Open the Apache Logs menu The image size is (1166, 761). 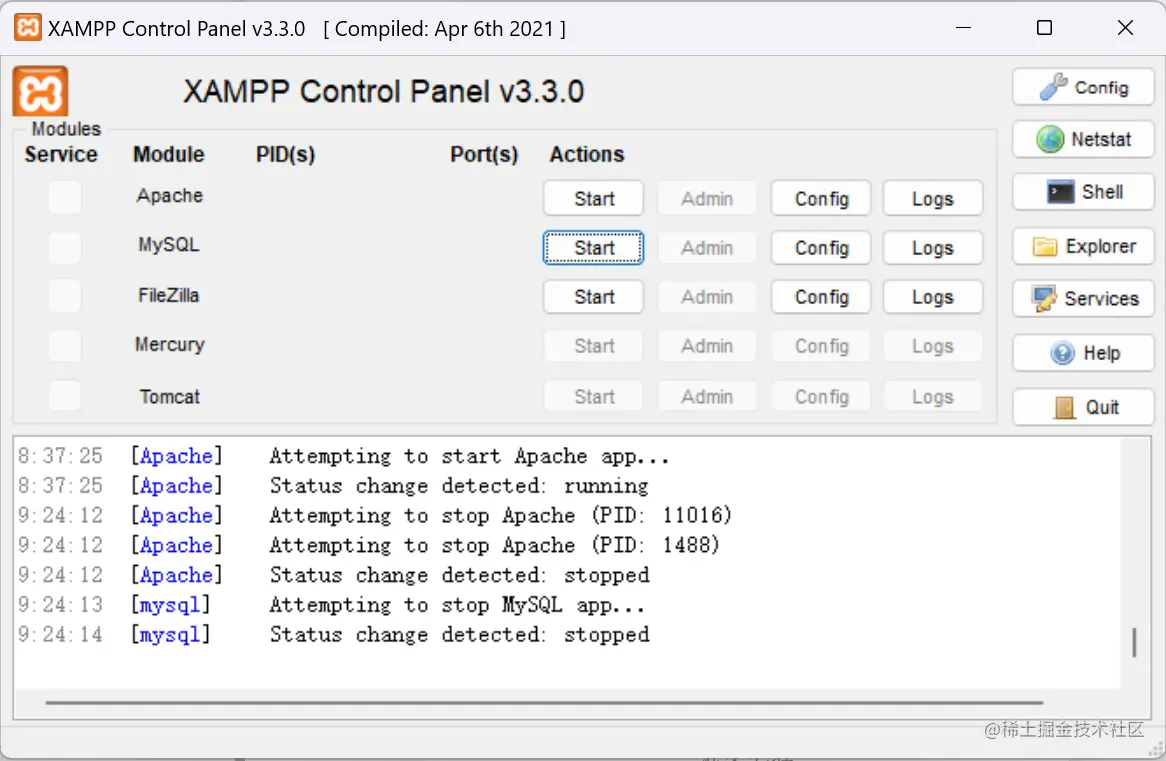933,199
